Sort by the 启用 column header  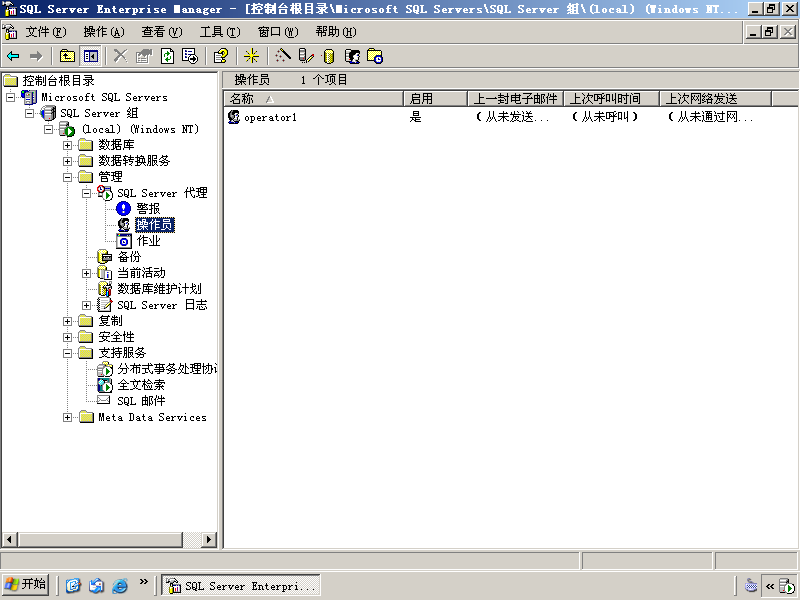coord(435,98)
